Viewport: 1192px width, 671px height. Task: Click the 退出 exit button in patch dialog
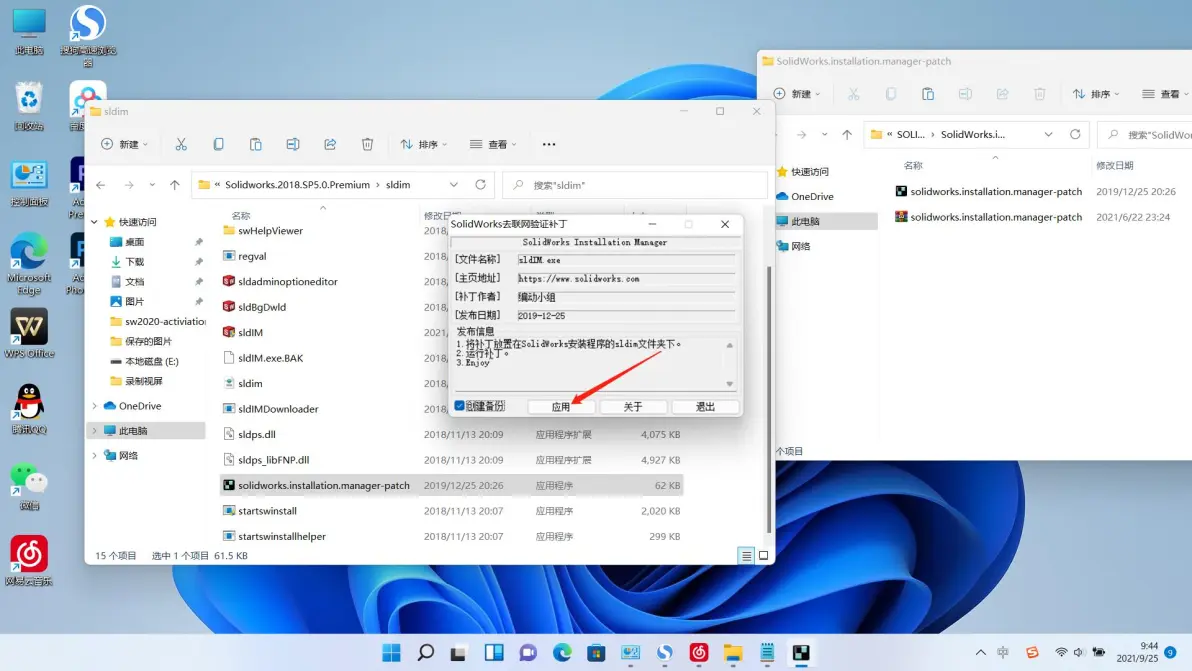point(705,407)
